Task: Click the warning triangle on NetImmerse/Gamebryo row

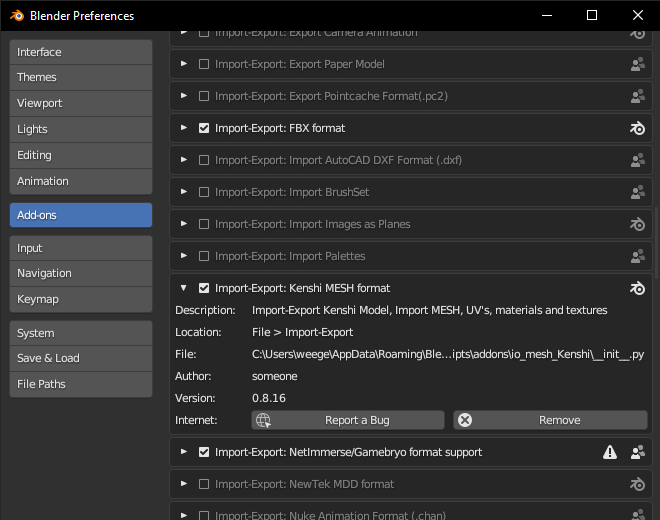Action: click(609, 452)
